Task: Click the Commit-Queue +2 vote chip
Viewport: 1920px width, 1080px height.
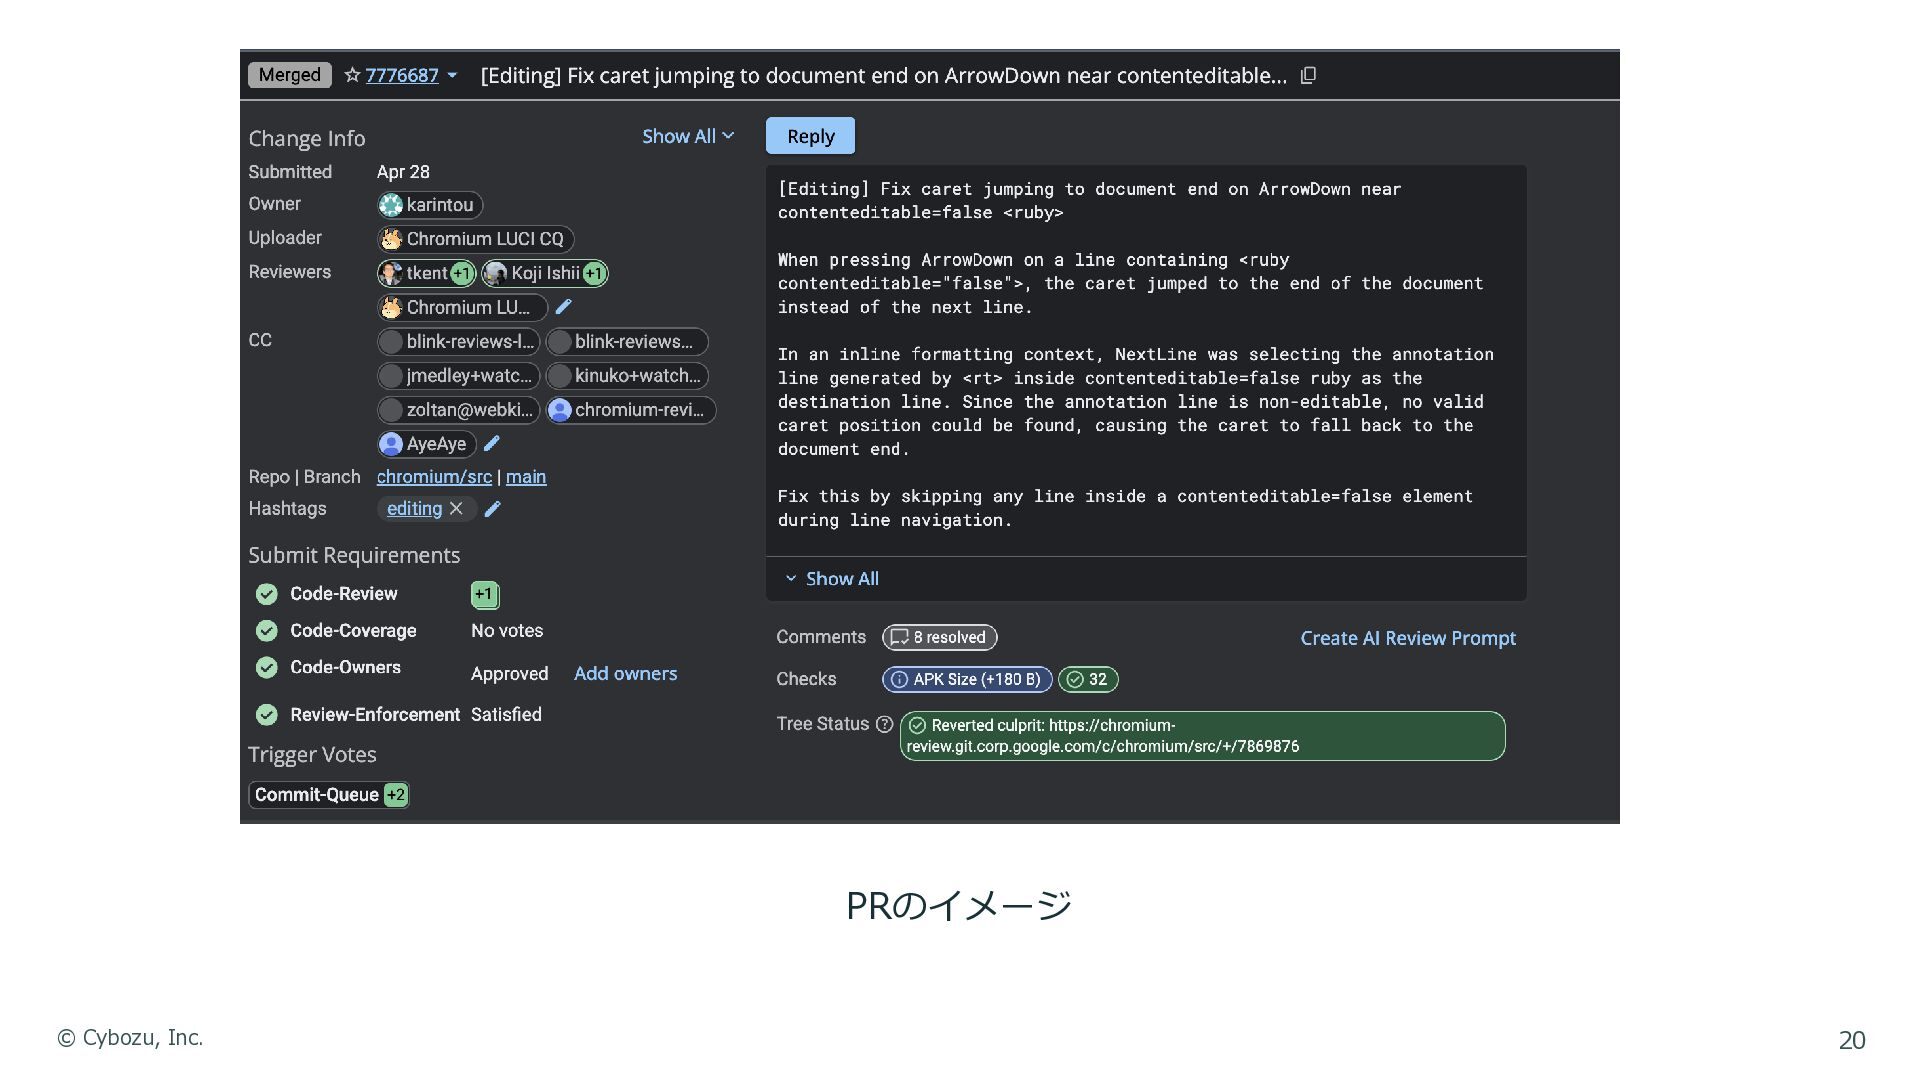Action: [x=329, y=795]
